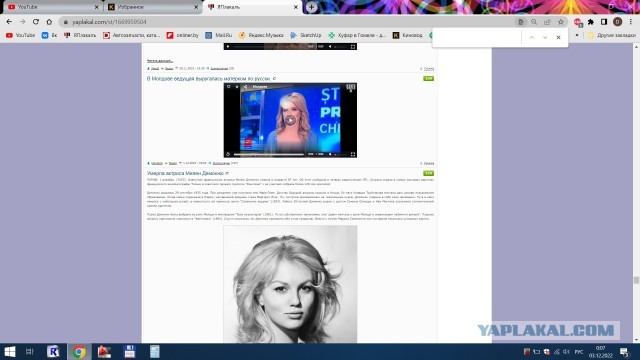Screen dimensions: 640x360
Task: Close the find-in-page bar
Action: 558,37
